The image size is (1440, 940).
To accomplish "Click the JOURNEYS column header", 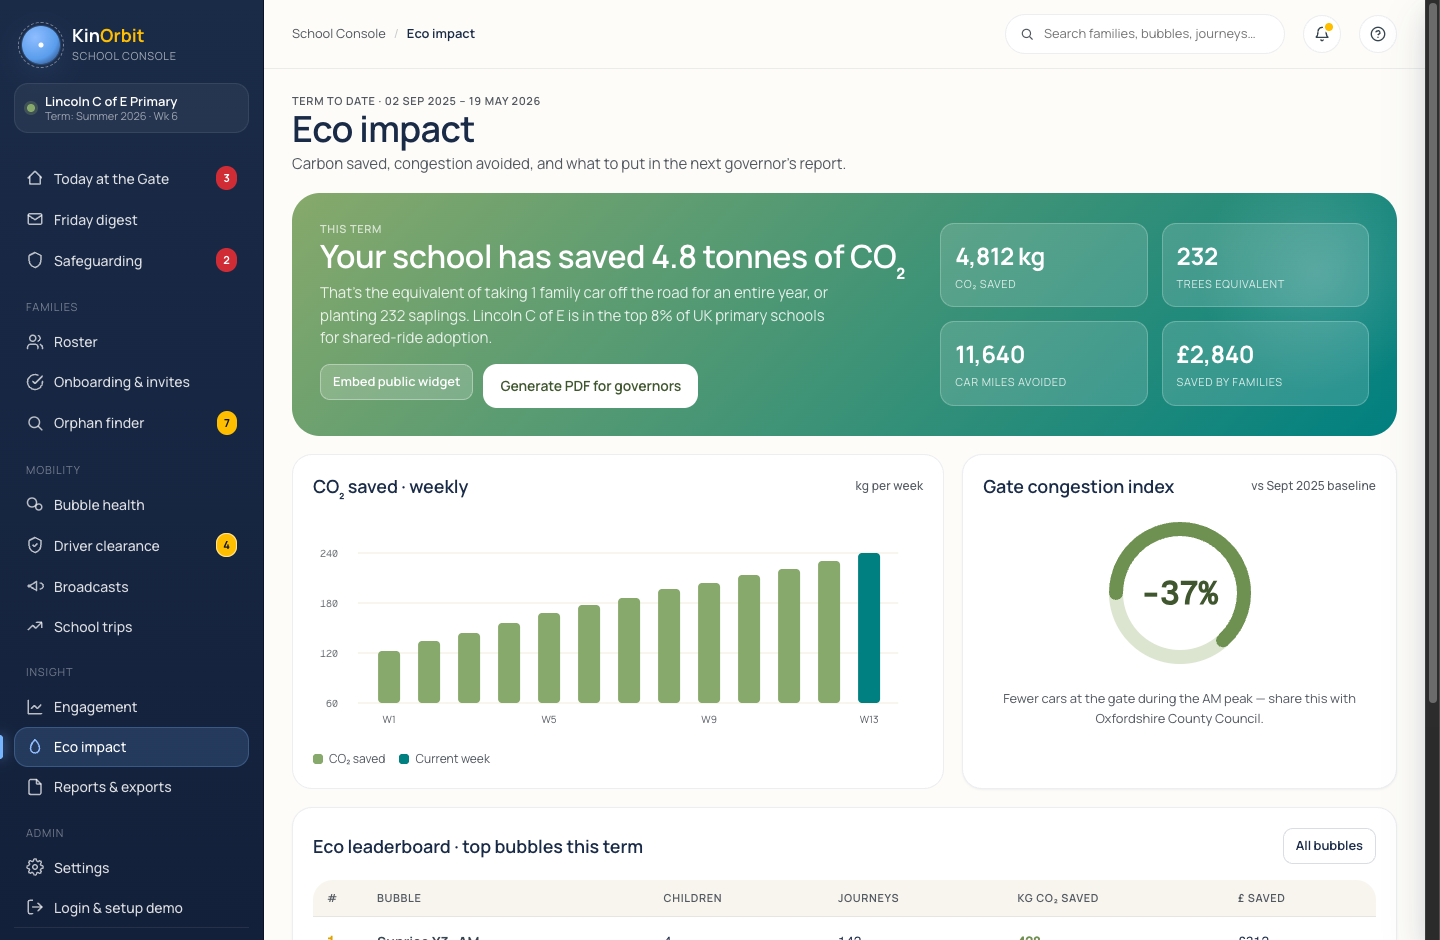I will click(x=868, y=898).
